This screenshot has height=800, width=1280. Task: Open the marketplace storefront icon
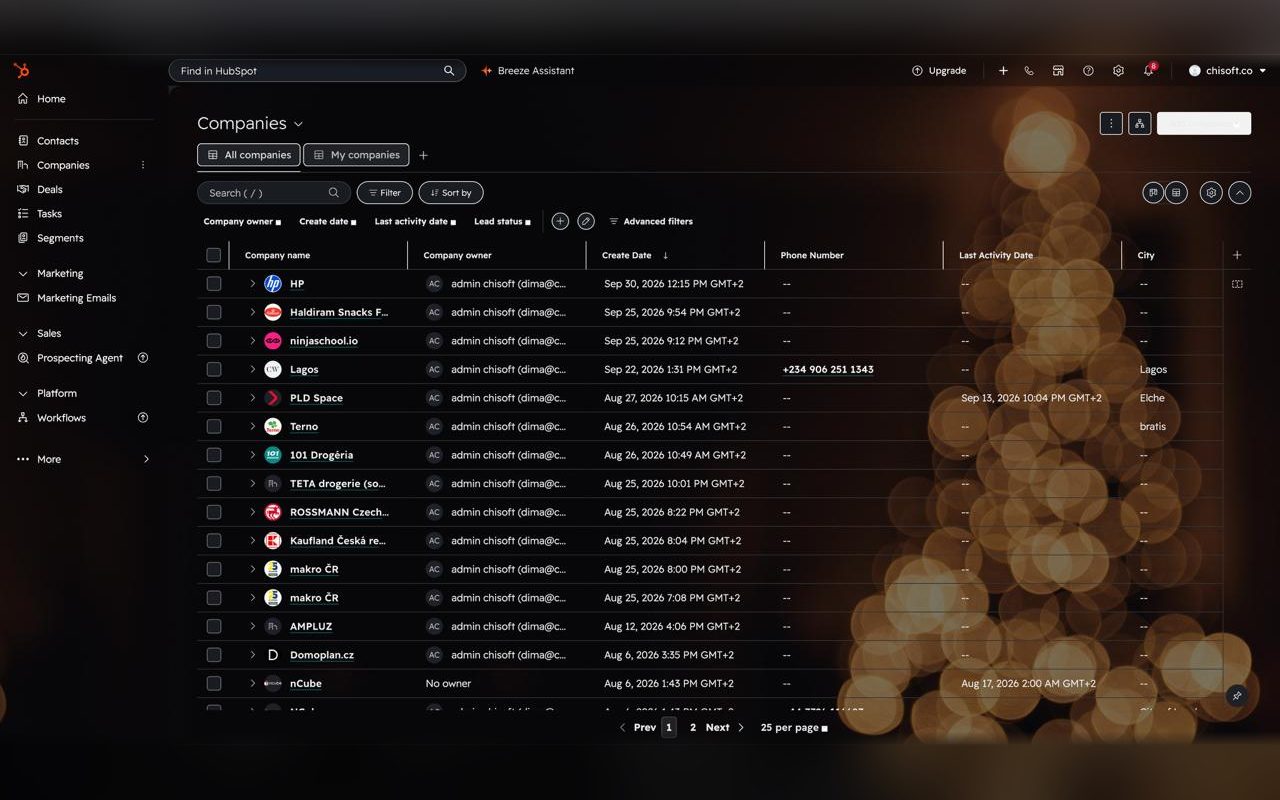pyautogui.click(x=1058, y=71)
